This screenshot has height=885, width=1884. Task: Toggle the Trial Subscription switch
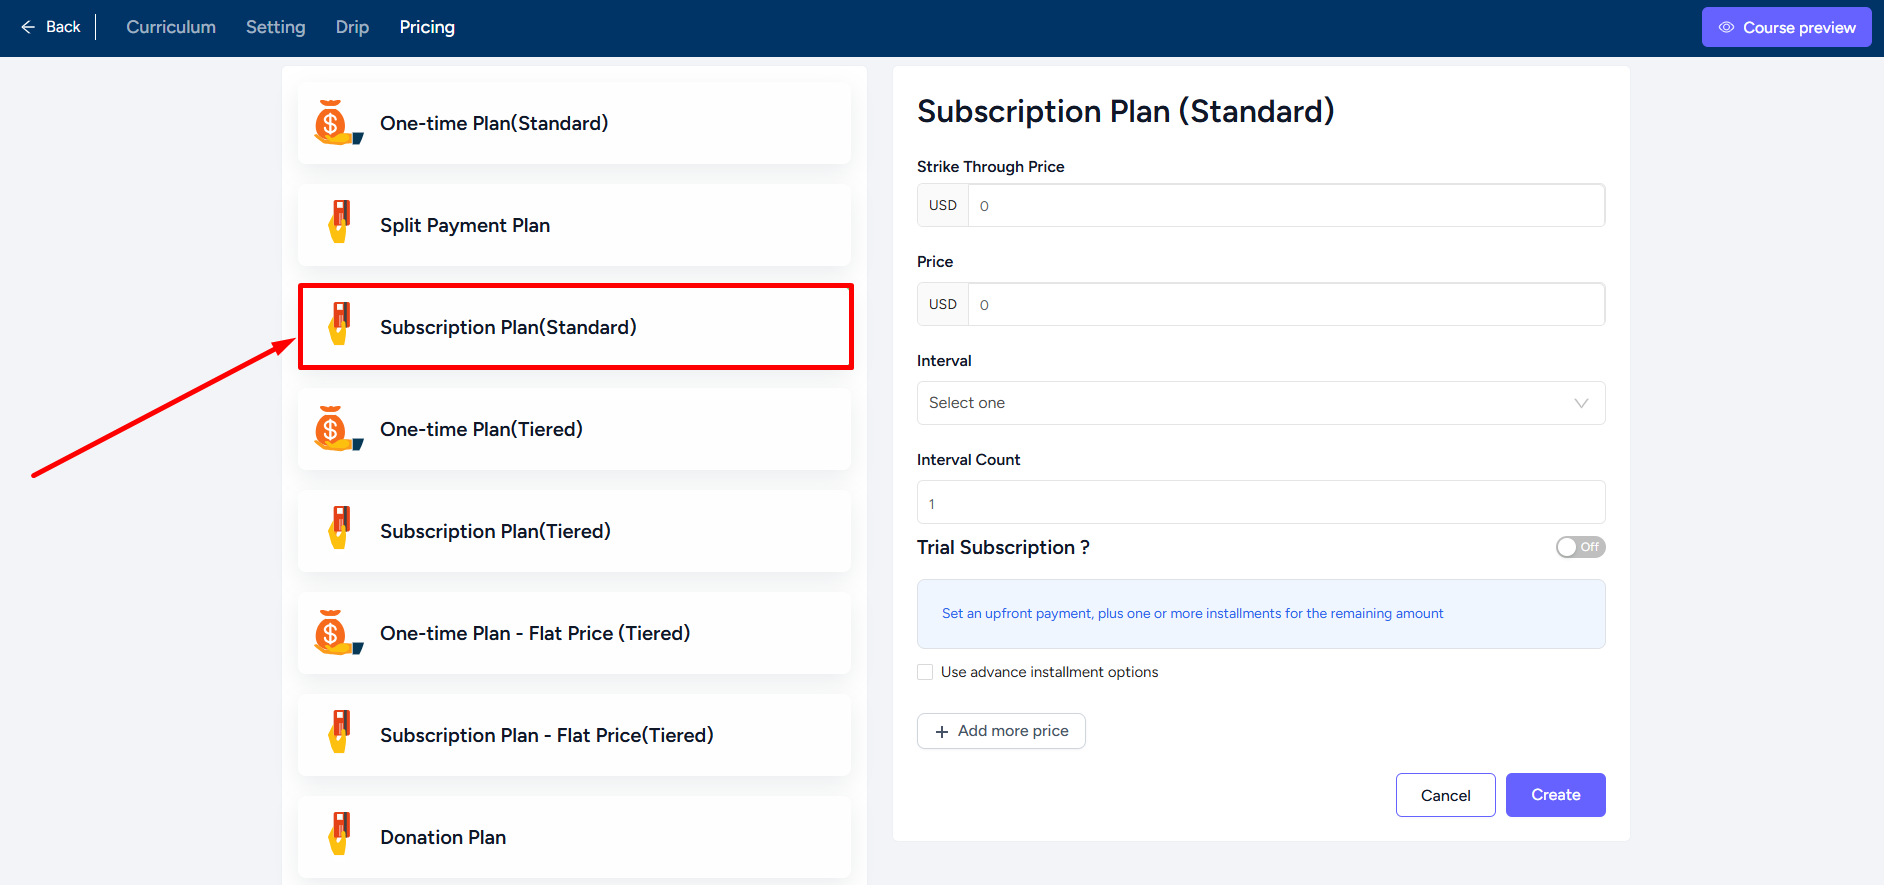[x=1580, y=547]
